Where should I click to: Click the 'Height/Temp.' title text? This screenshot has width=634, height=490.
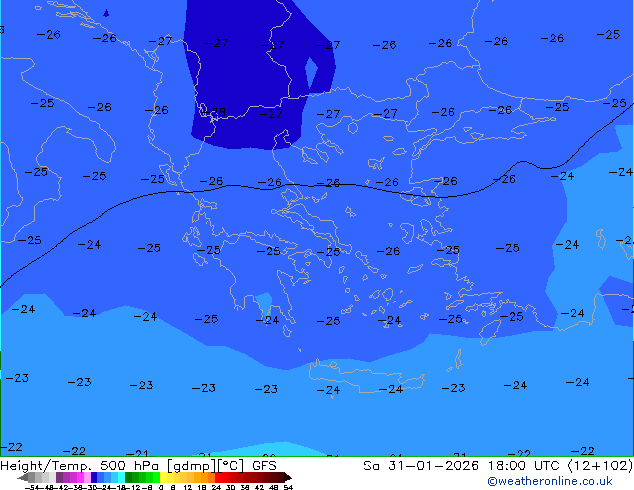coord(45,465)
